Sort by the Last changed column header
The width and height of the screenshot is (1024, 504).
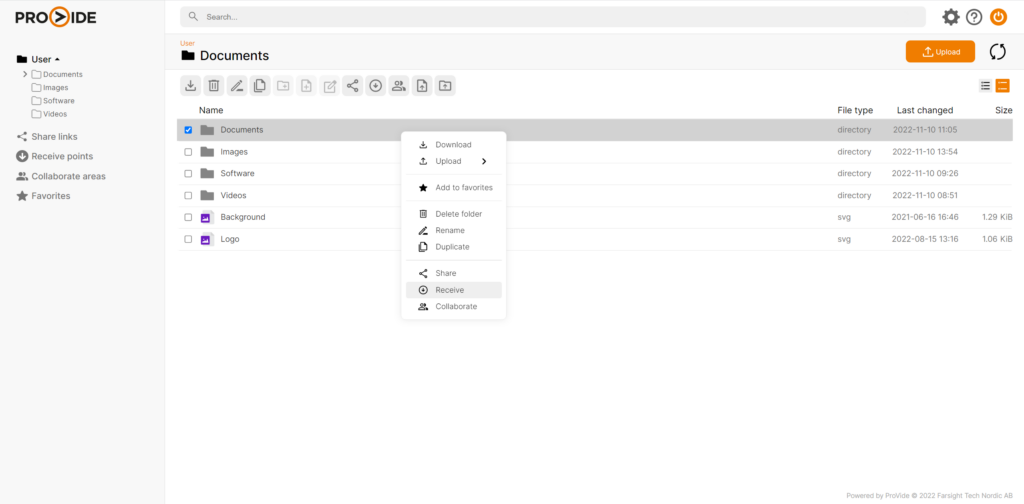[x=925, y=110]
